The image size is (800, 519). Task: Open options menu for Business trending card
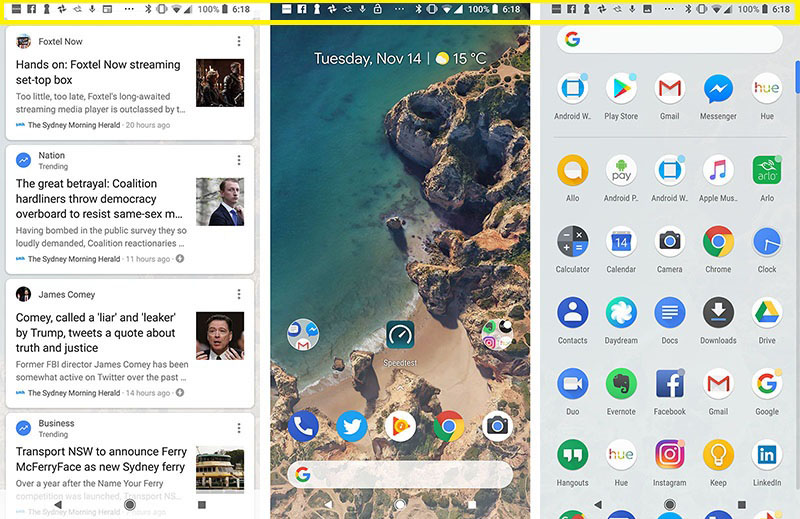pyautogui.click(x=239, y=428)
